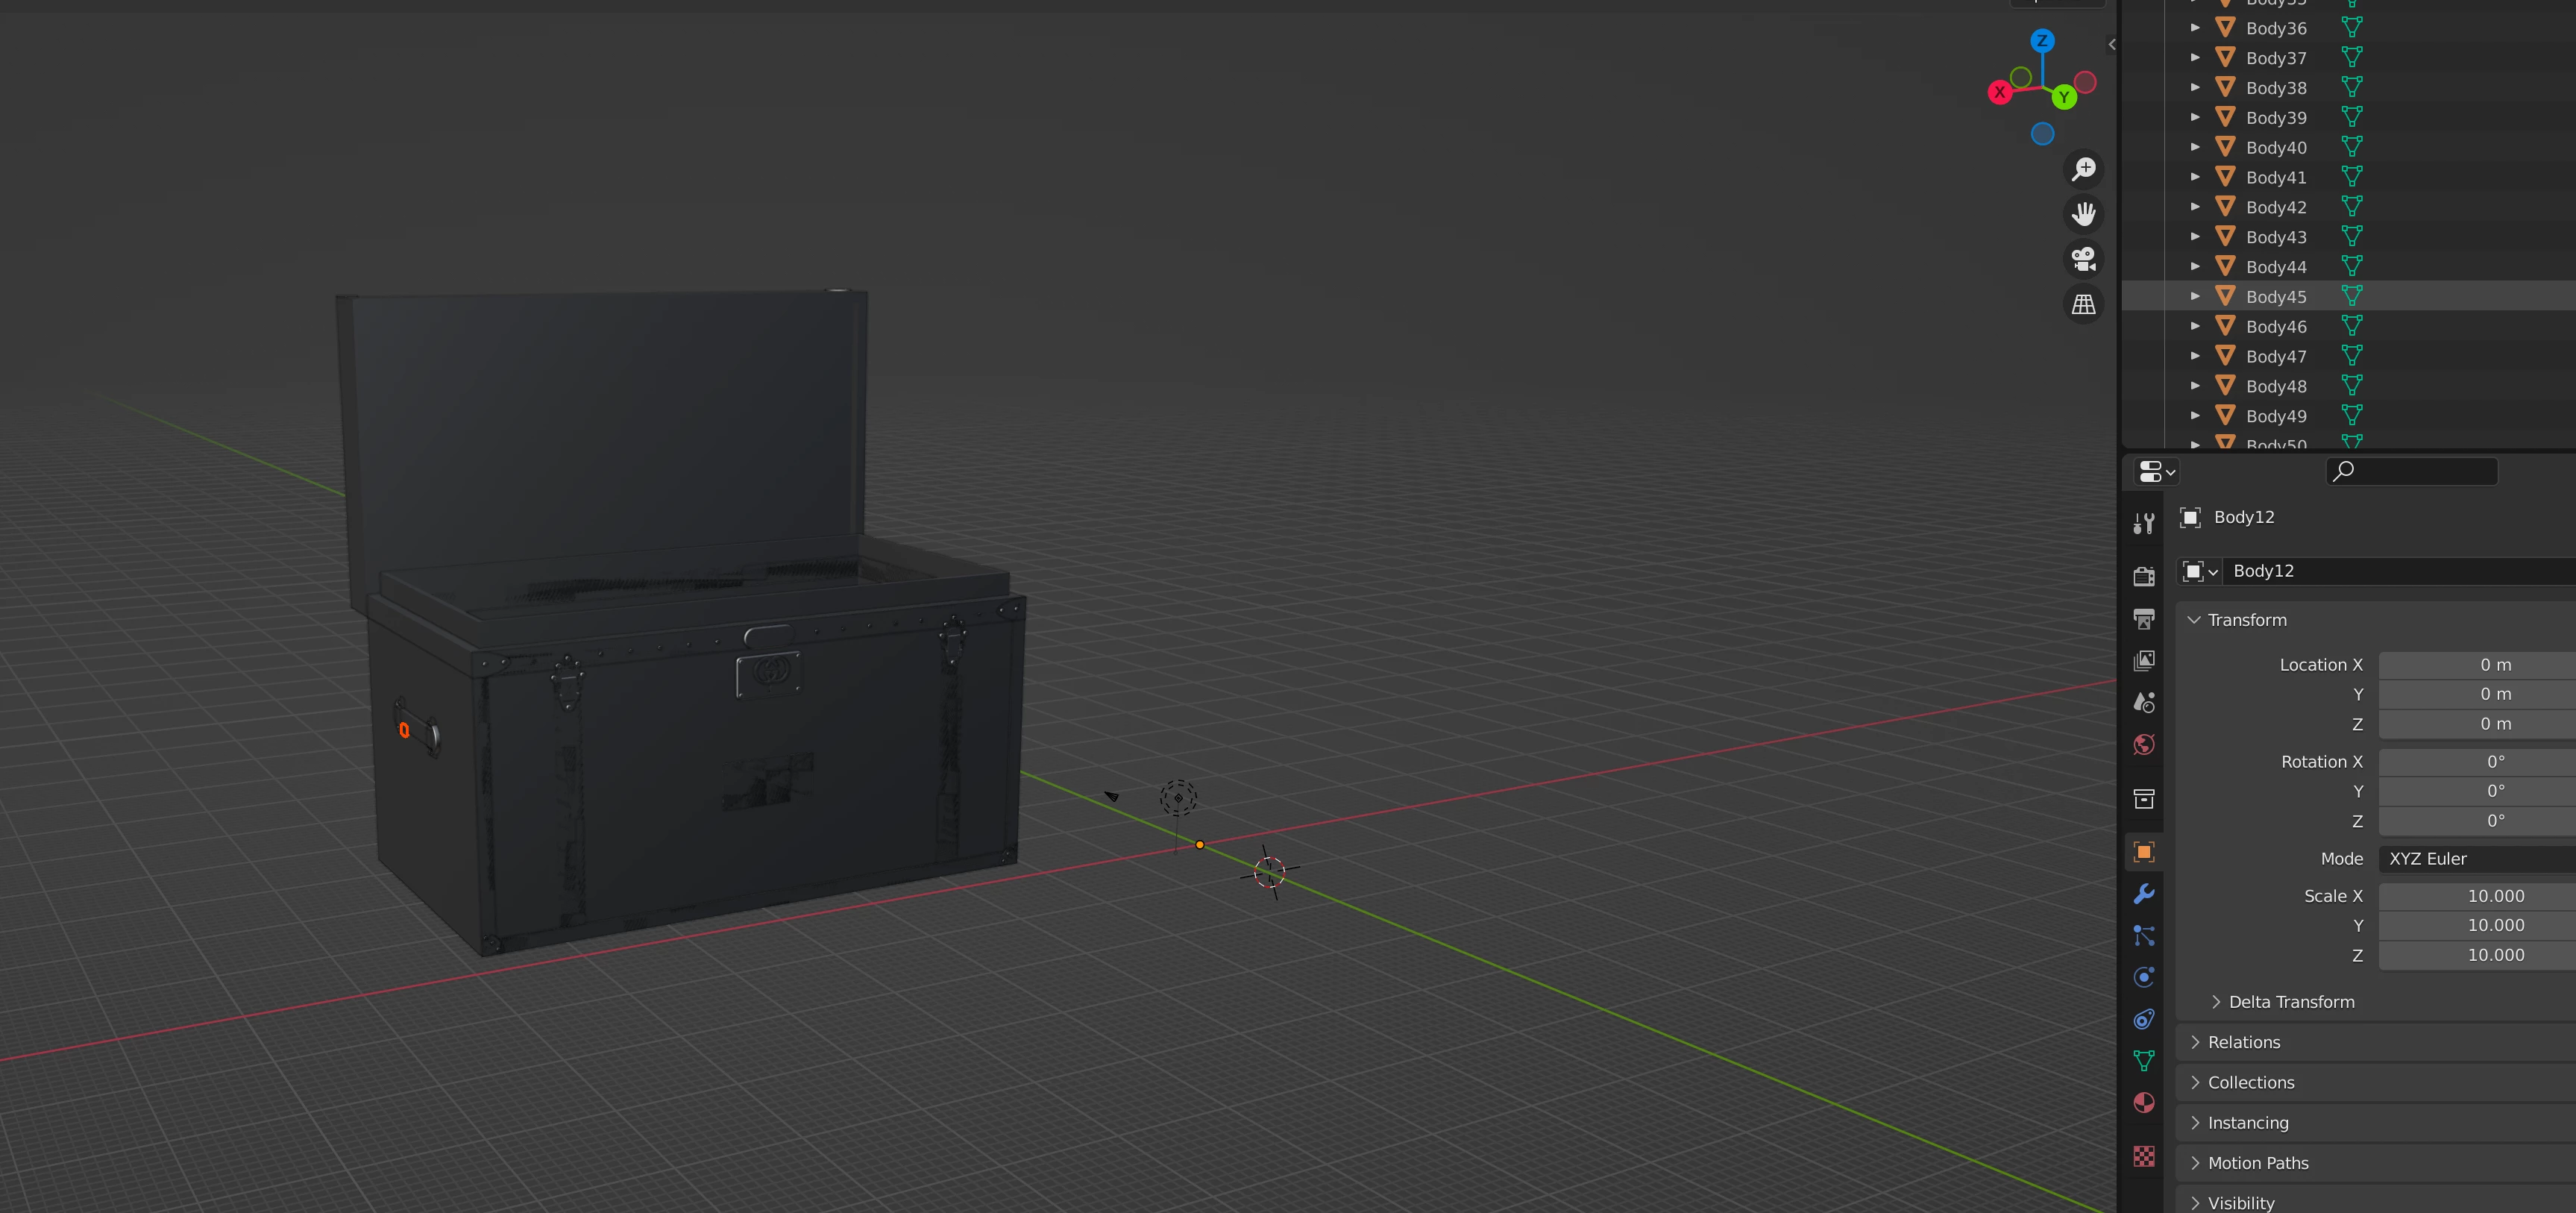Toggle perspective/orthographic grid button
This screenshot has width=2576, height=1213.
(x=2083, y=304)
